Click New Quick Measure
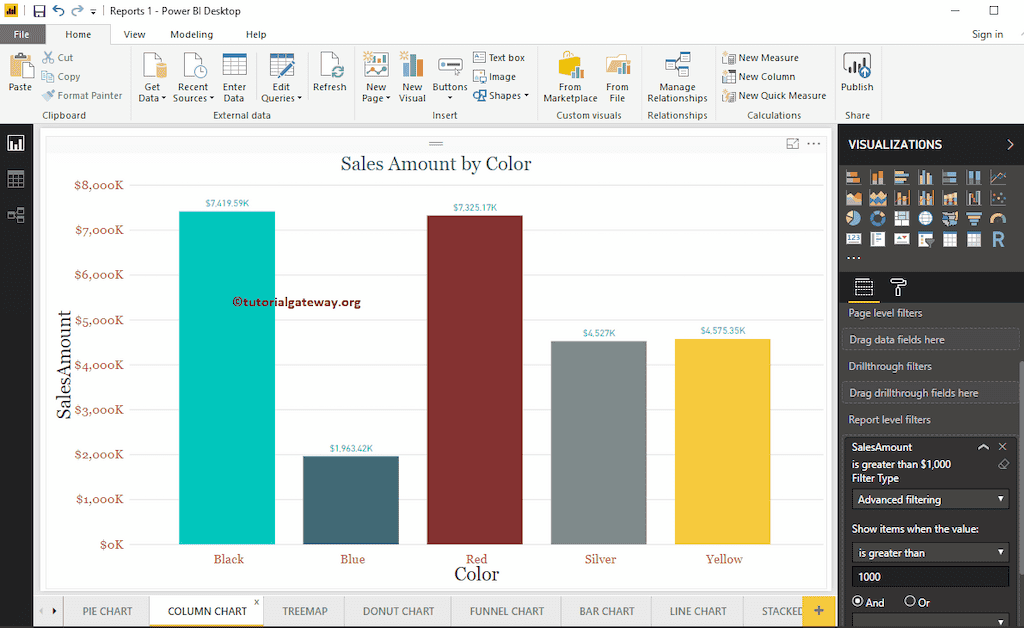The image size is (1024, 628). (x=775, y=95)
